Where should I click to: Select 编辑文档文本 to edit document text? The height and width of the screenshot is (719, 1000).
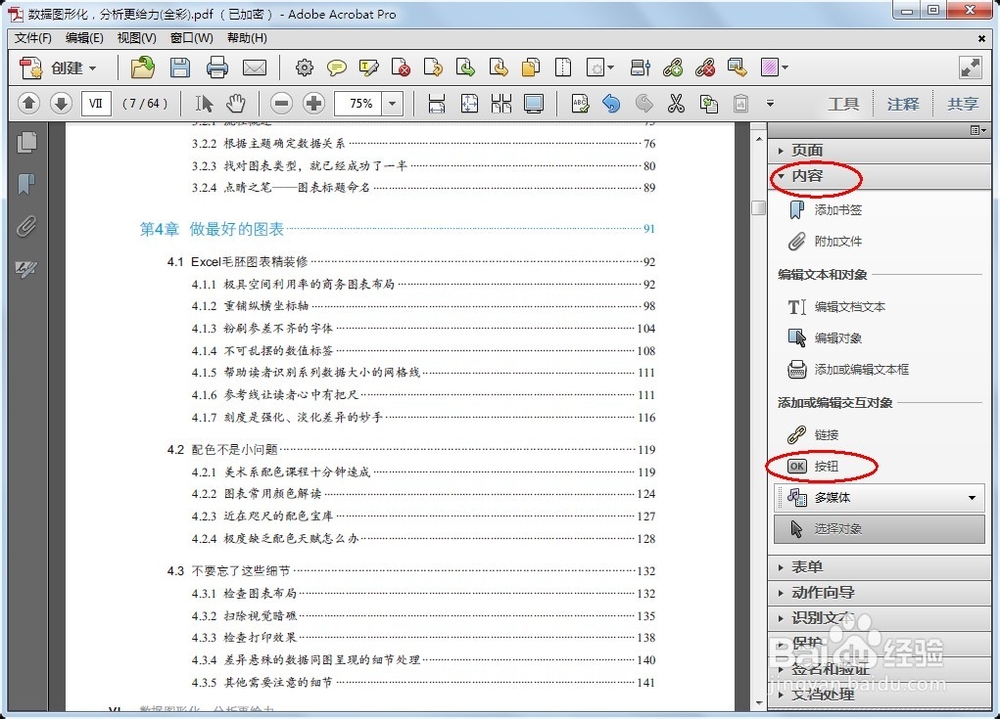pos(847,306)
